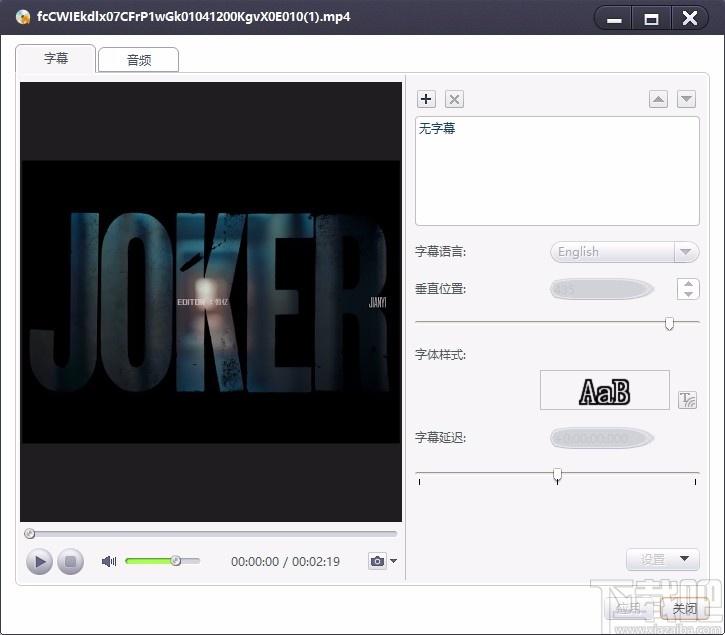
Task: Click the vertical position slider handle
Action: 669,322
